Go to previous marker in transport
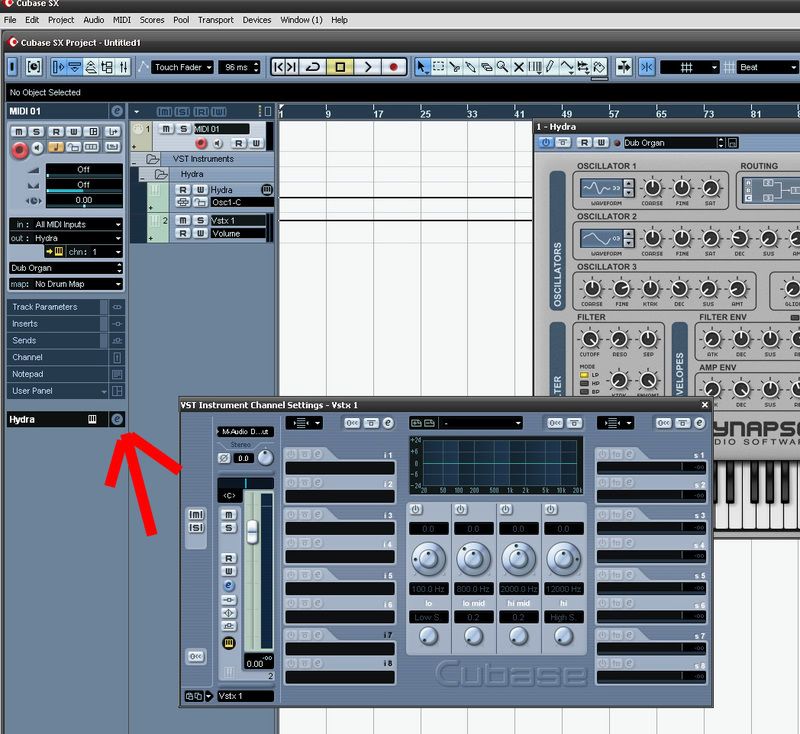Screen dimensions: 800x734 [278, 67]
